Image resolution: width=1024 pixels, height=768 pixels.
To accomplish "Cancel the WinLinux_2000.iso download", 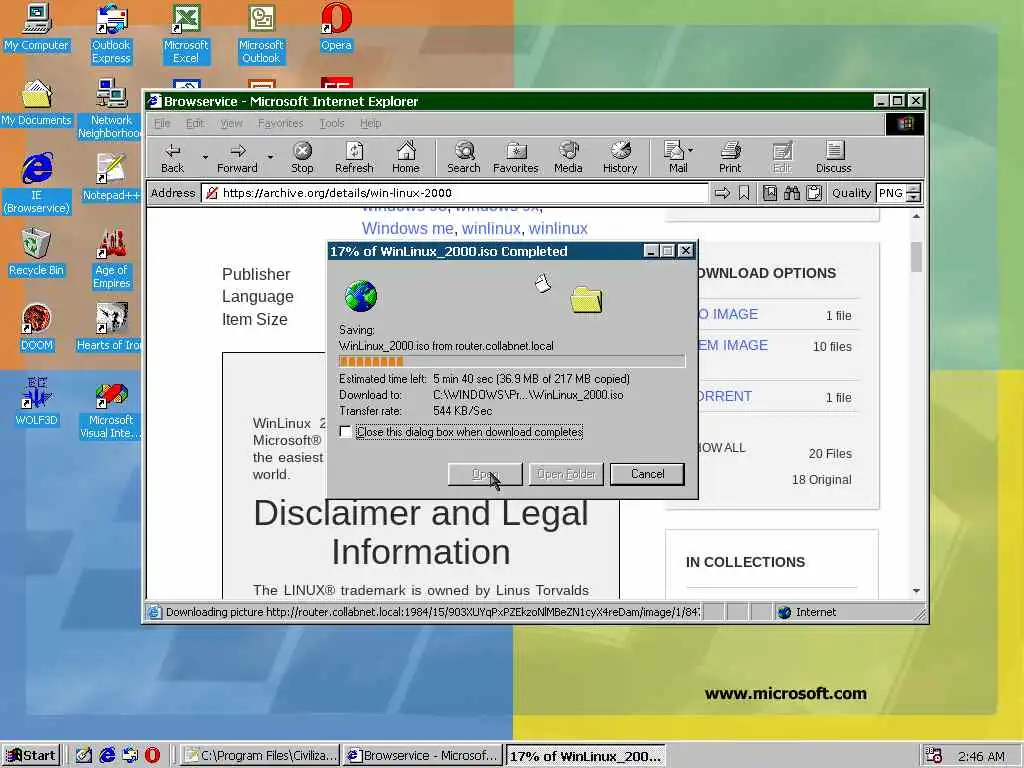I will pos(647,474).
